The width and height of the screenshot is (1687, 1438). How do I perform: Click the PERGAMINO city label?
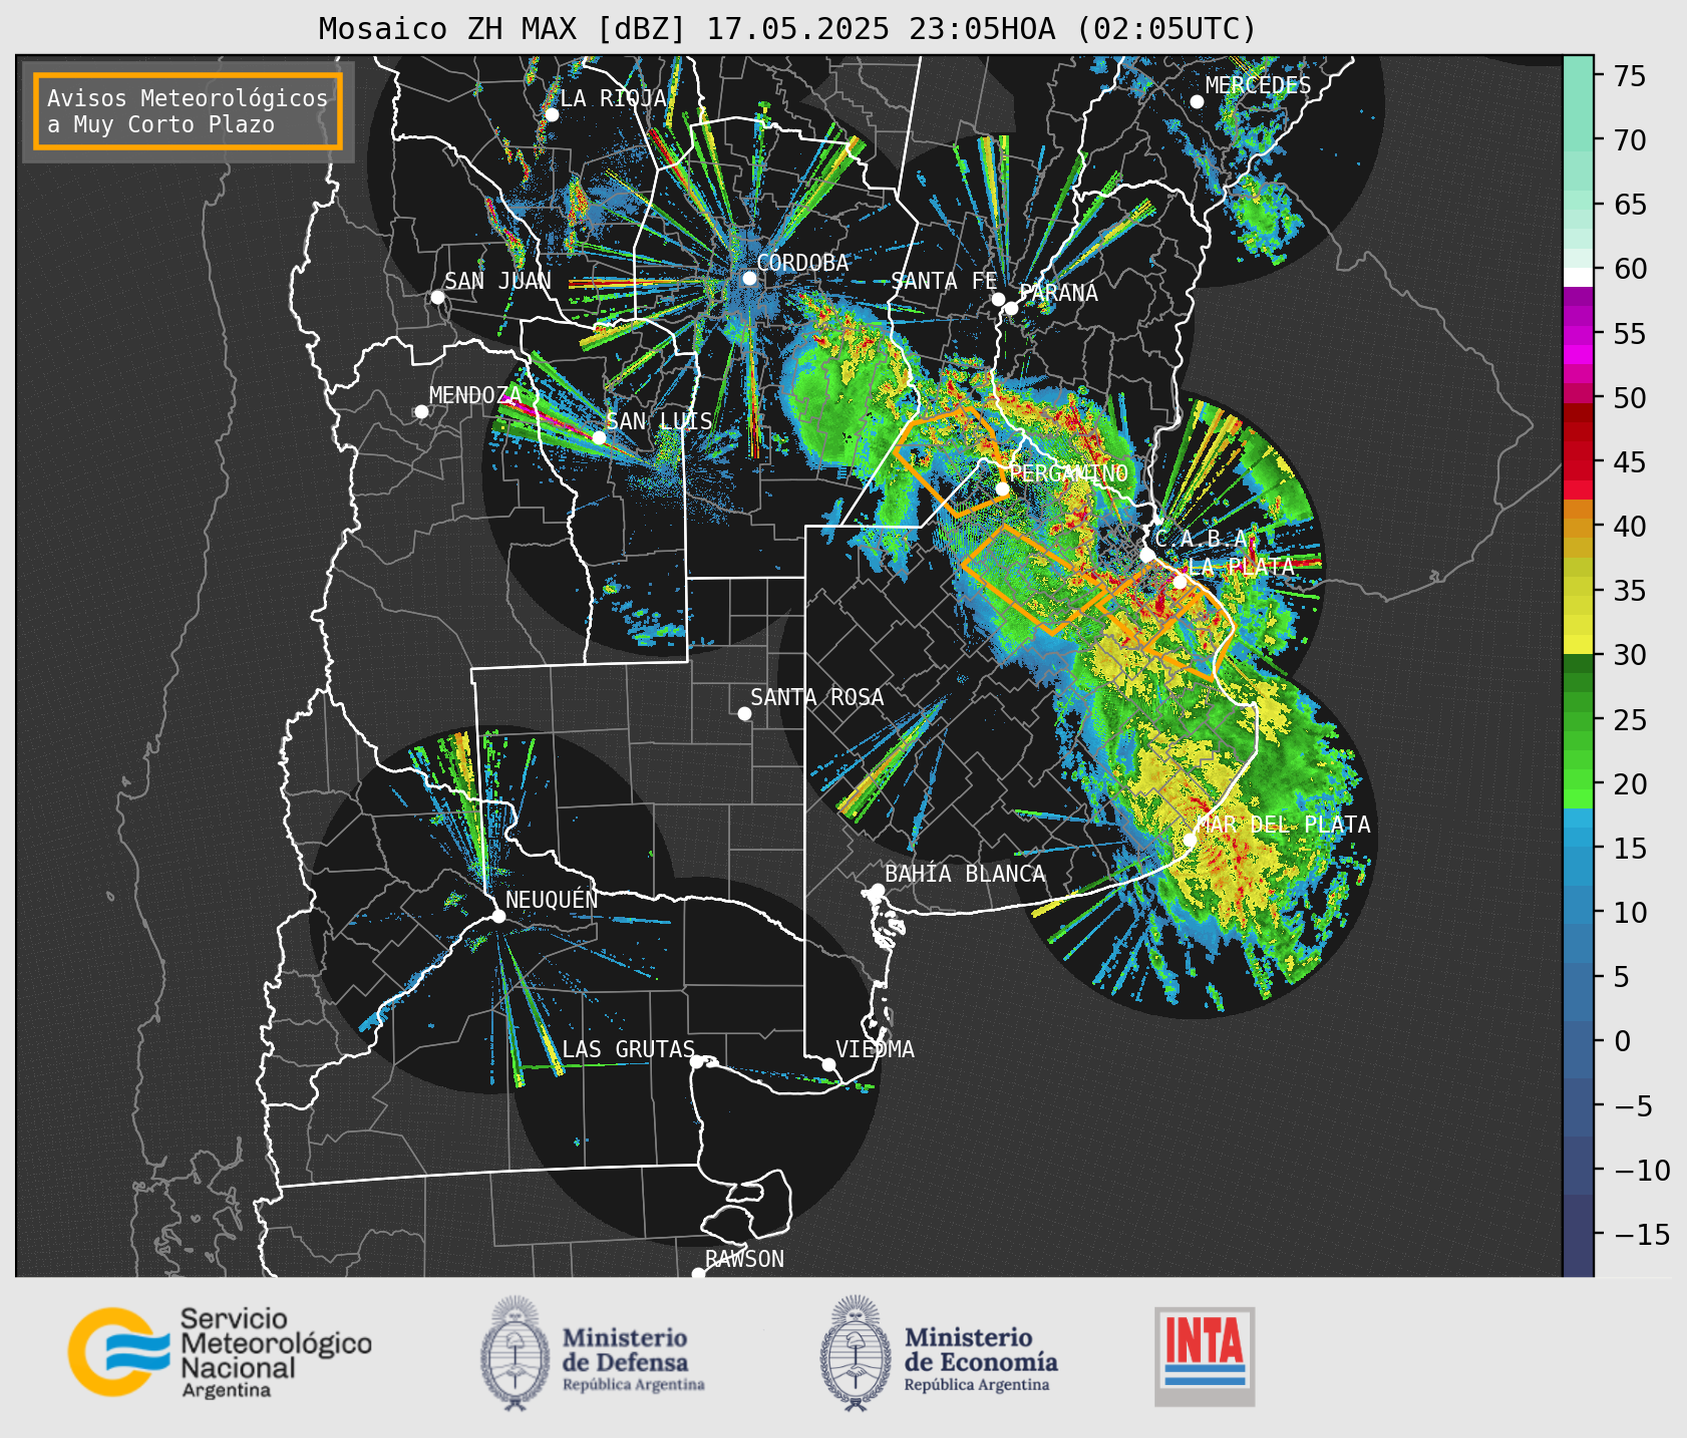(x=1069, y=473)
